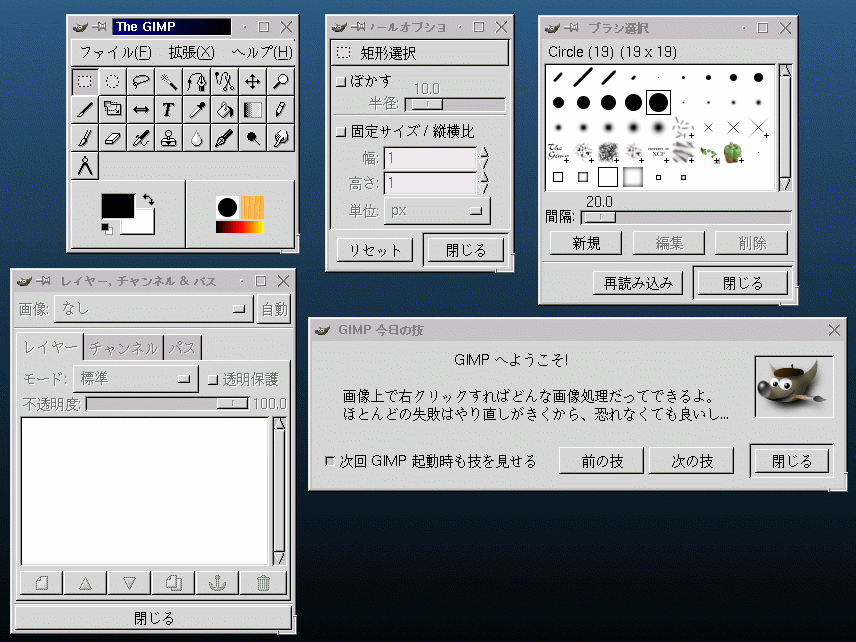Viewport: 856px width, 642px height.
Task: Open the モード 標準 mode dropdown
Action: [135, 378]
